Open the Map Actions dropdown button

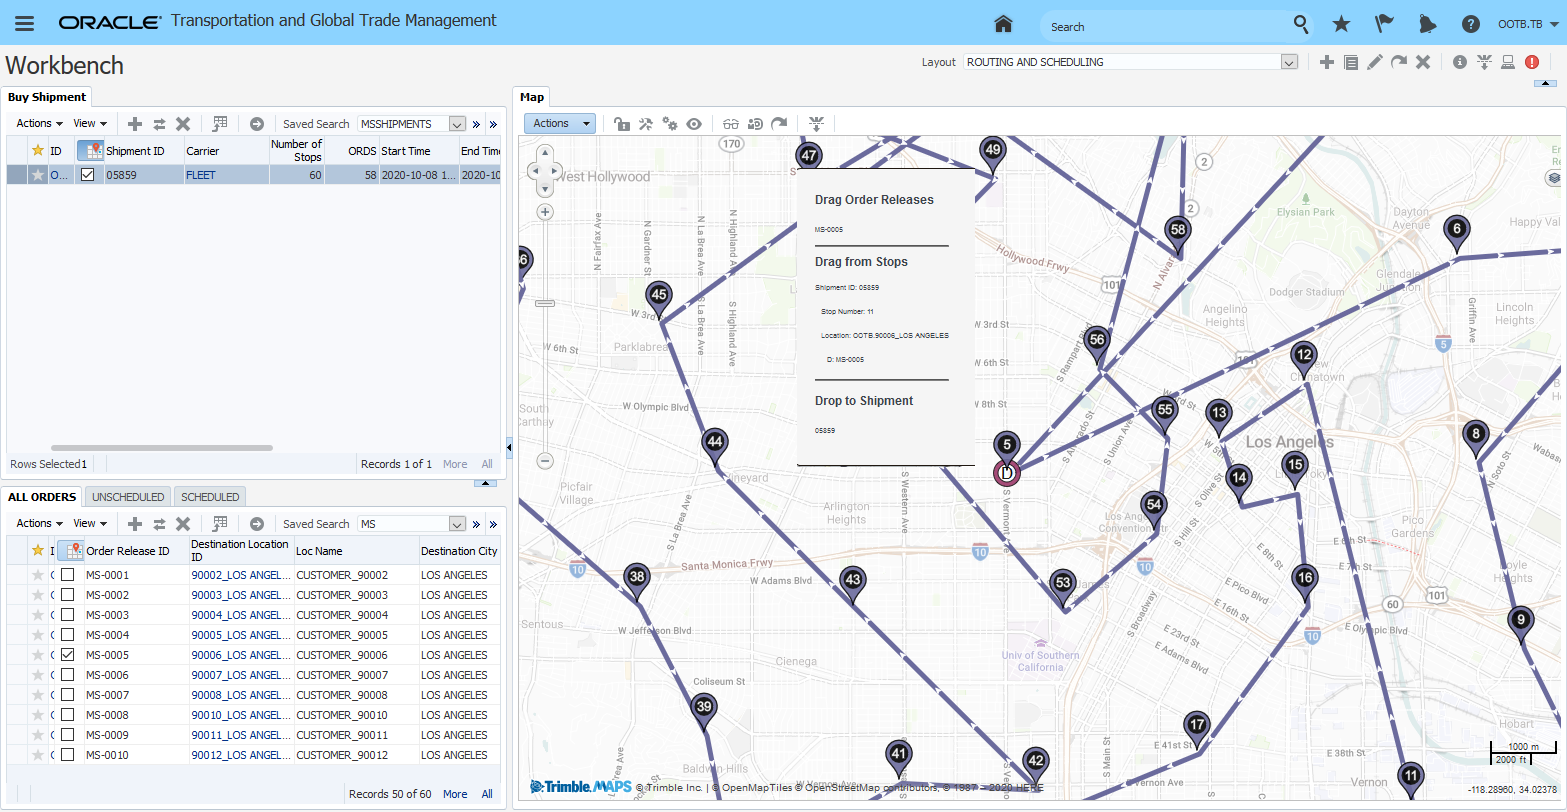(559, 124)
